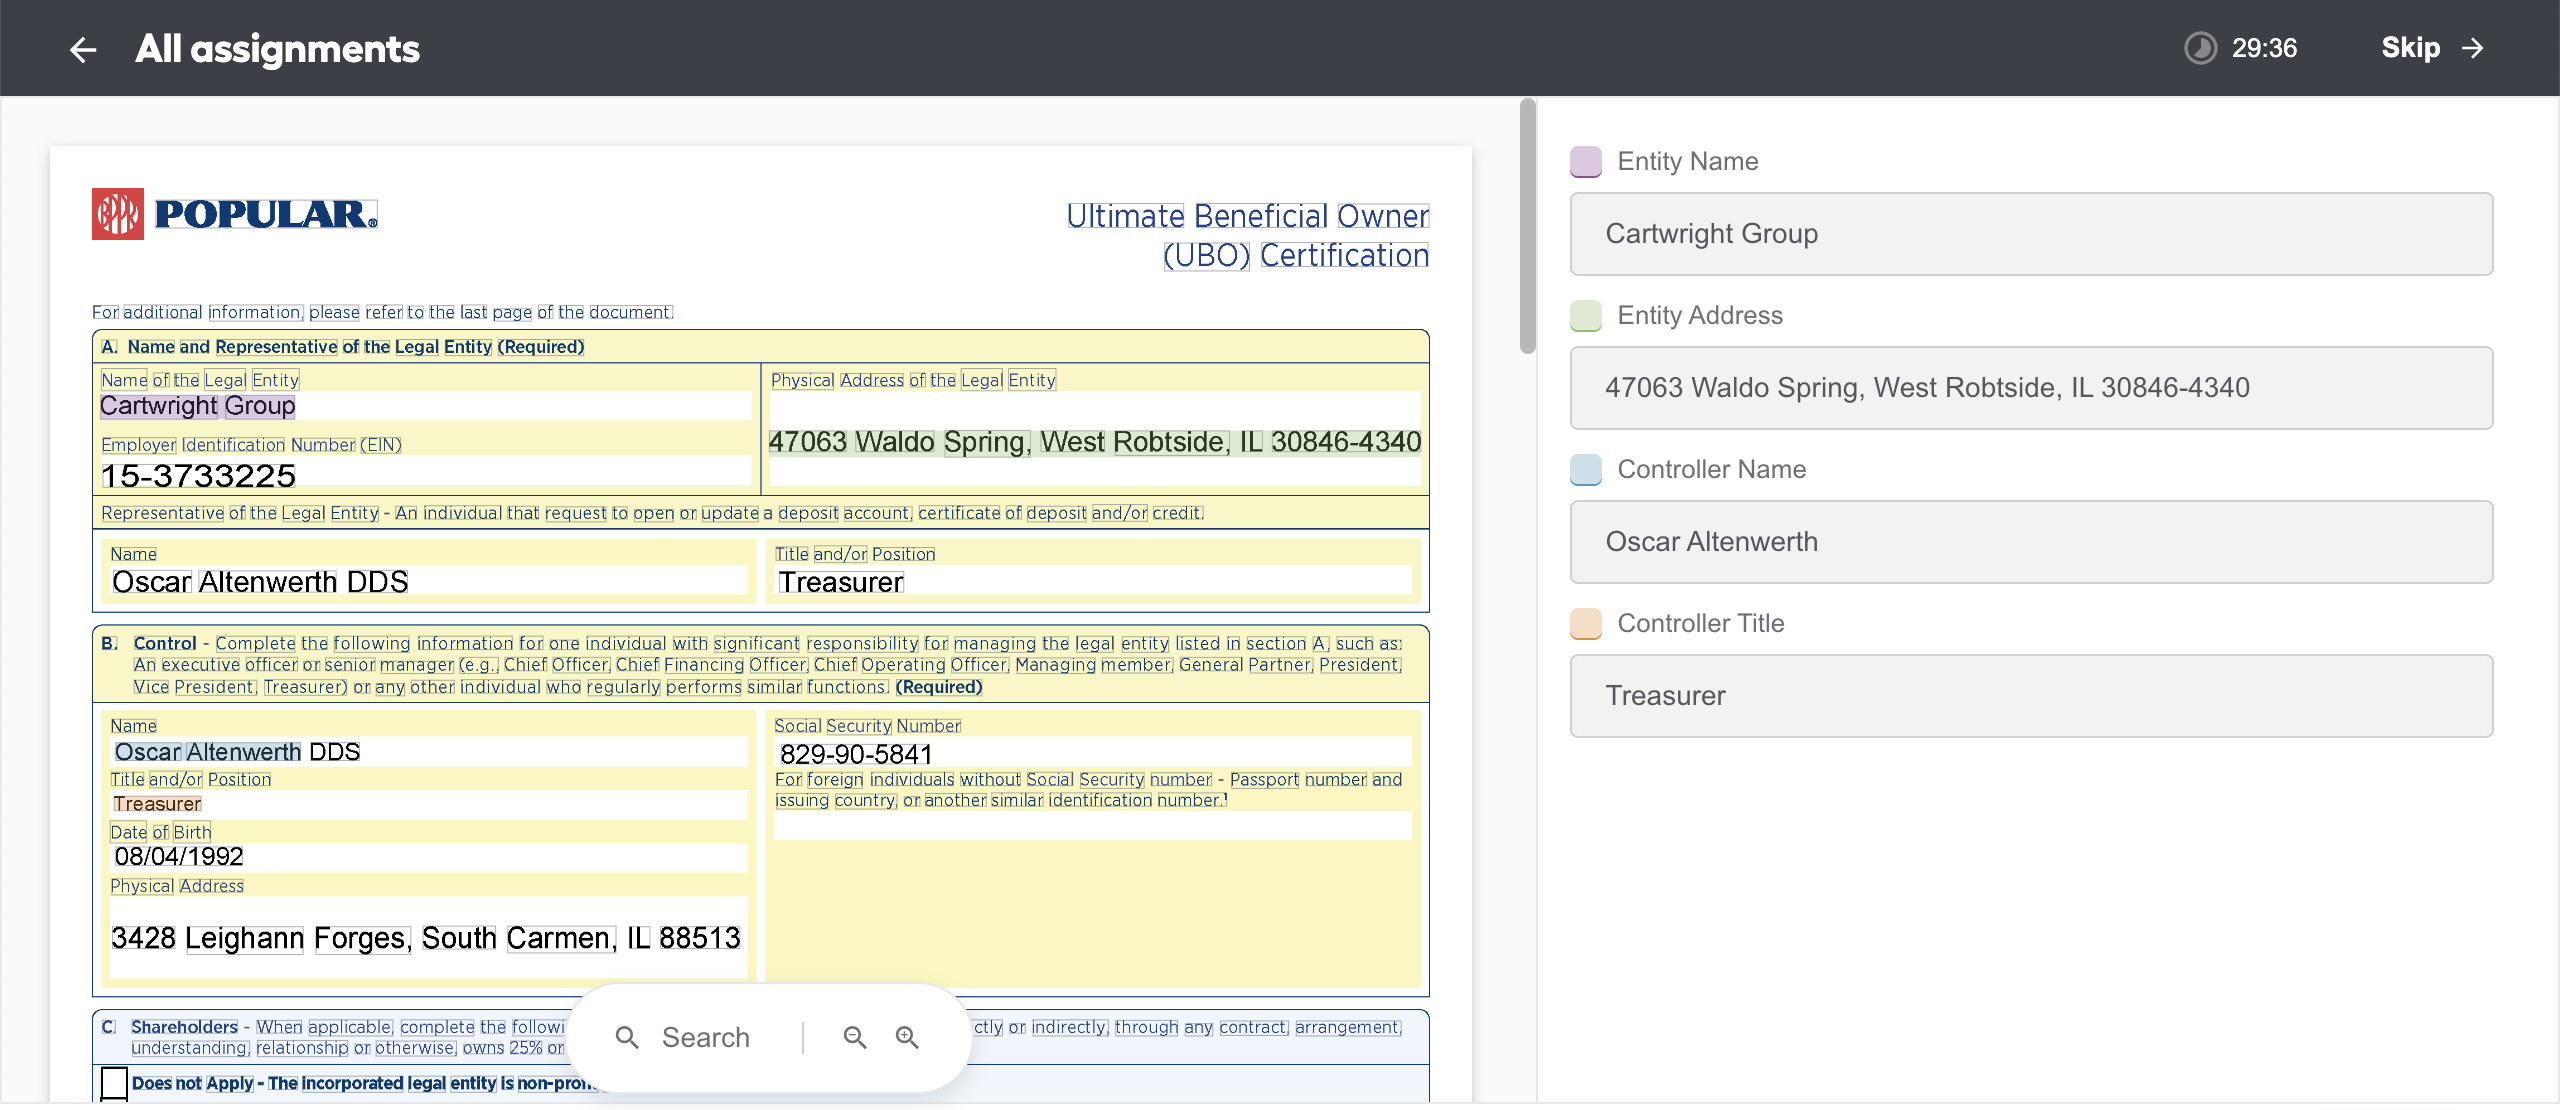Click the Entity Address input field
This screenshot has height=1110, width=2560.
(2031, 388)
